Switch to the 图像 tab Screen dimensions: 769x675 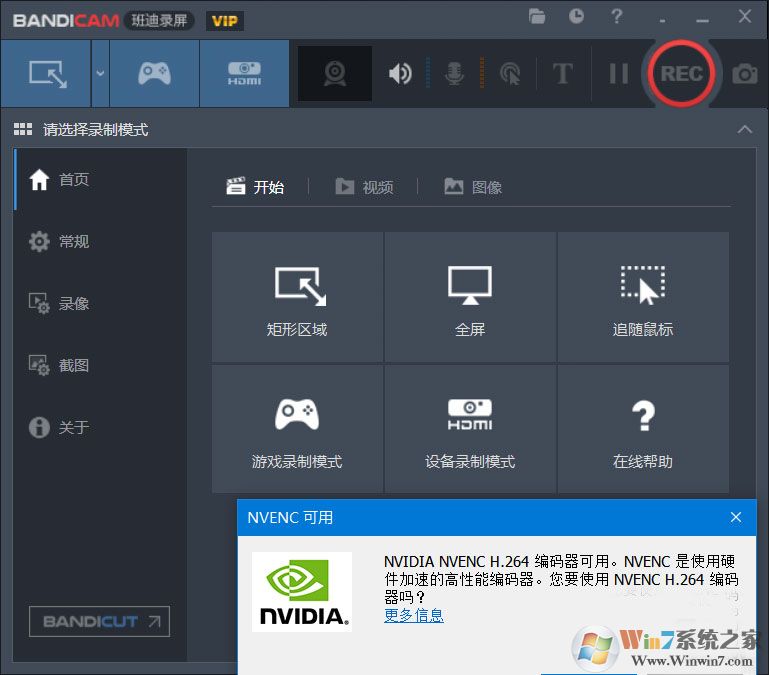coord(473,187)
